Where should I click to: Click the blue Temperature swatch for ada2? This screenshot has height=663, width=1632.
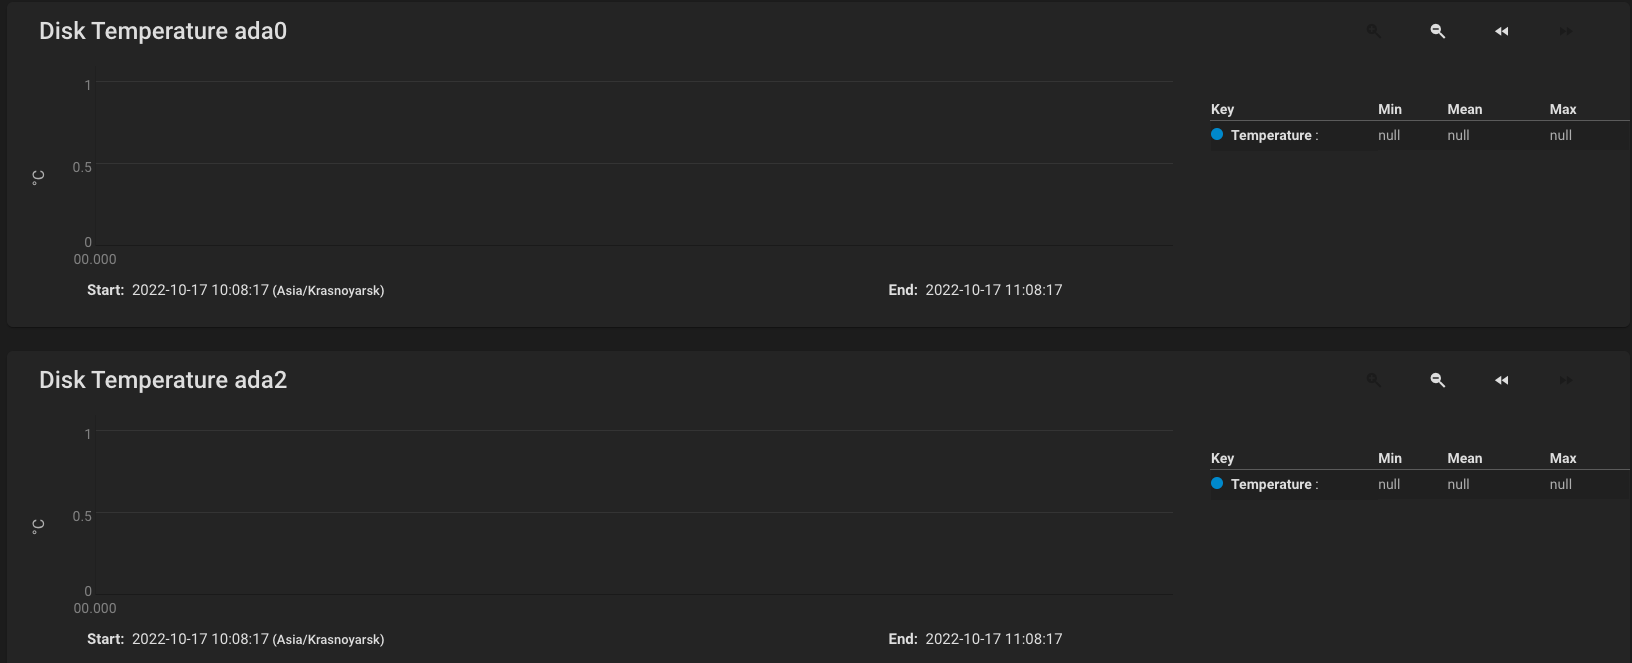tap(1217, 483)
